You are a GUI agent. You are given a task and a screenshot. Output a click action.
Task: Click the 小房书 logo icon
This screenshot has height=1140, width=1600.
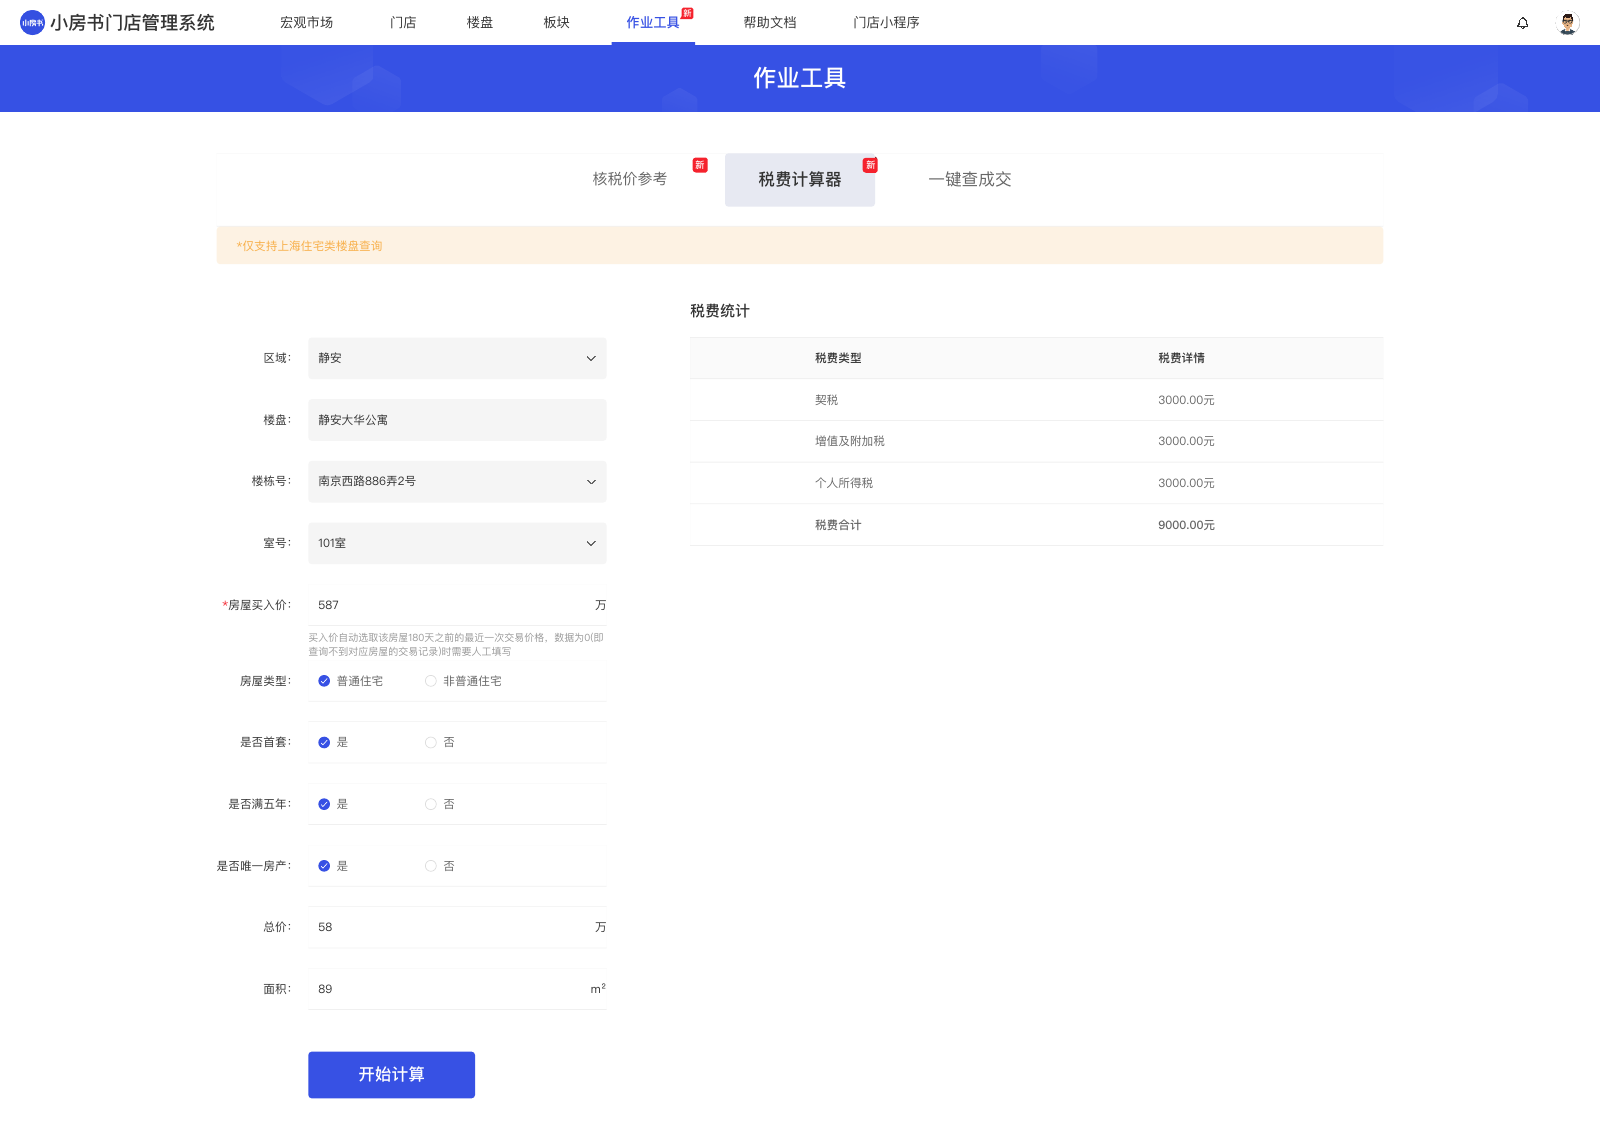[32, 22]
